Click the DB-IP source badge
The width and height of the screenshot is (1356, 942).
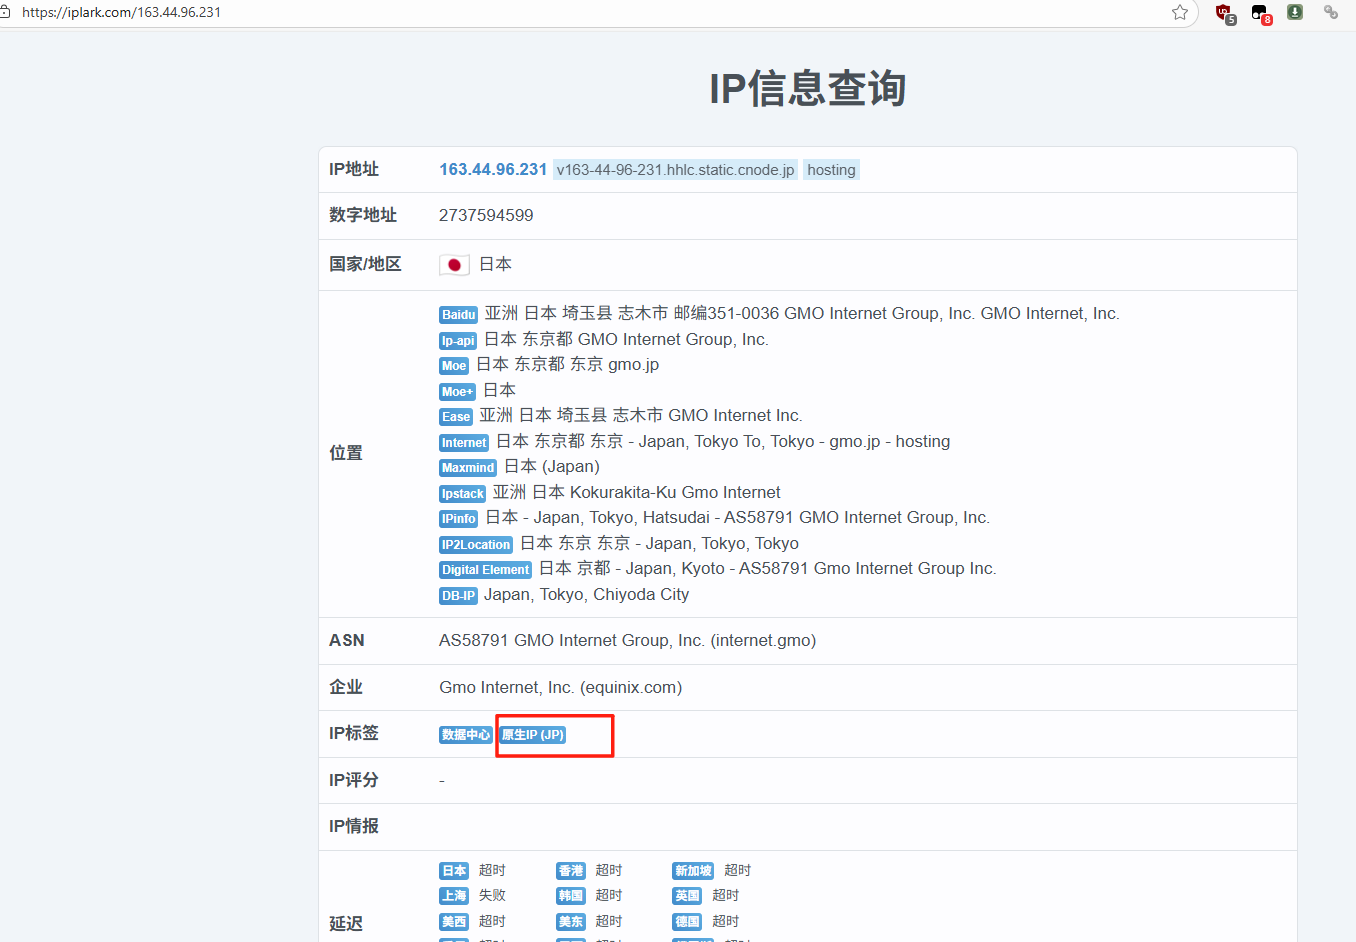pyautogui.click(x=458, y=596)
